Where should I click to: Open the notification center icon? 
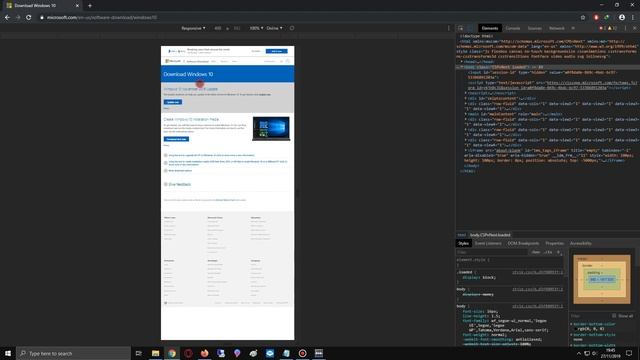click(x=629, y=353)
